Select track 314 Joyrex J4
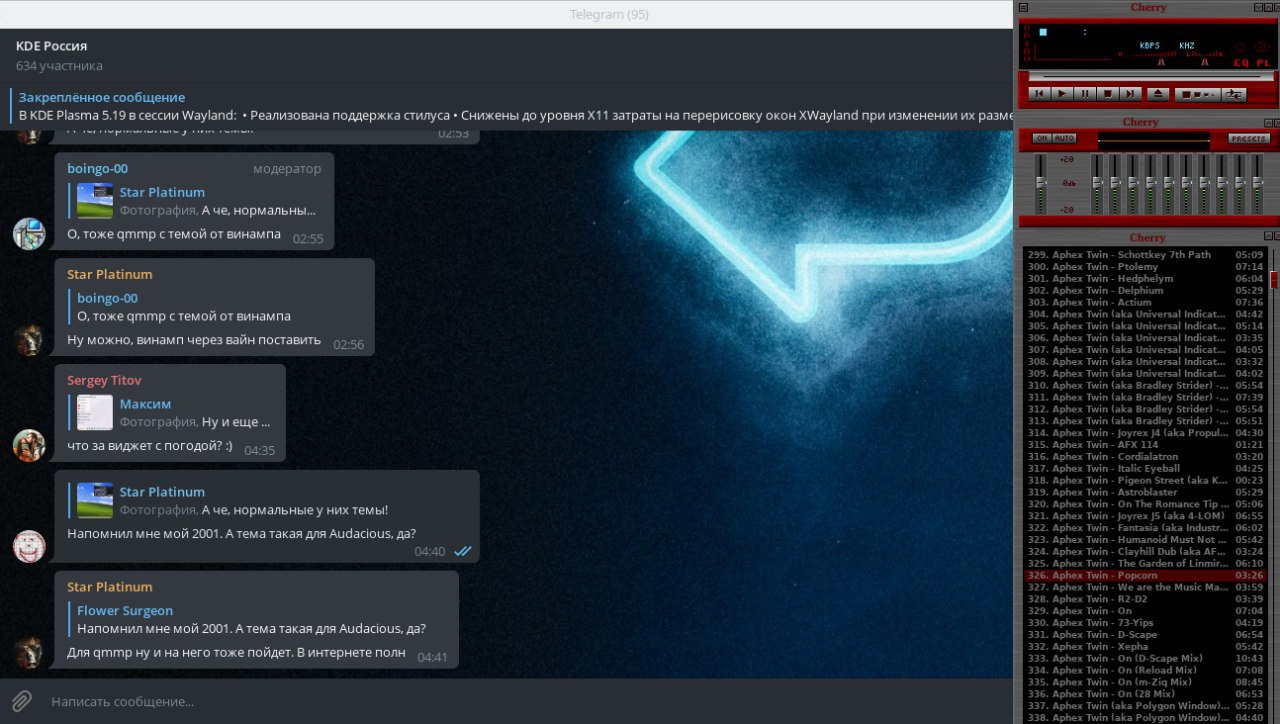The image size is (1280, 724). coord(1145,433)
